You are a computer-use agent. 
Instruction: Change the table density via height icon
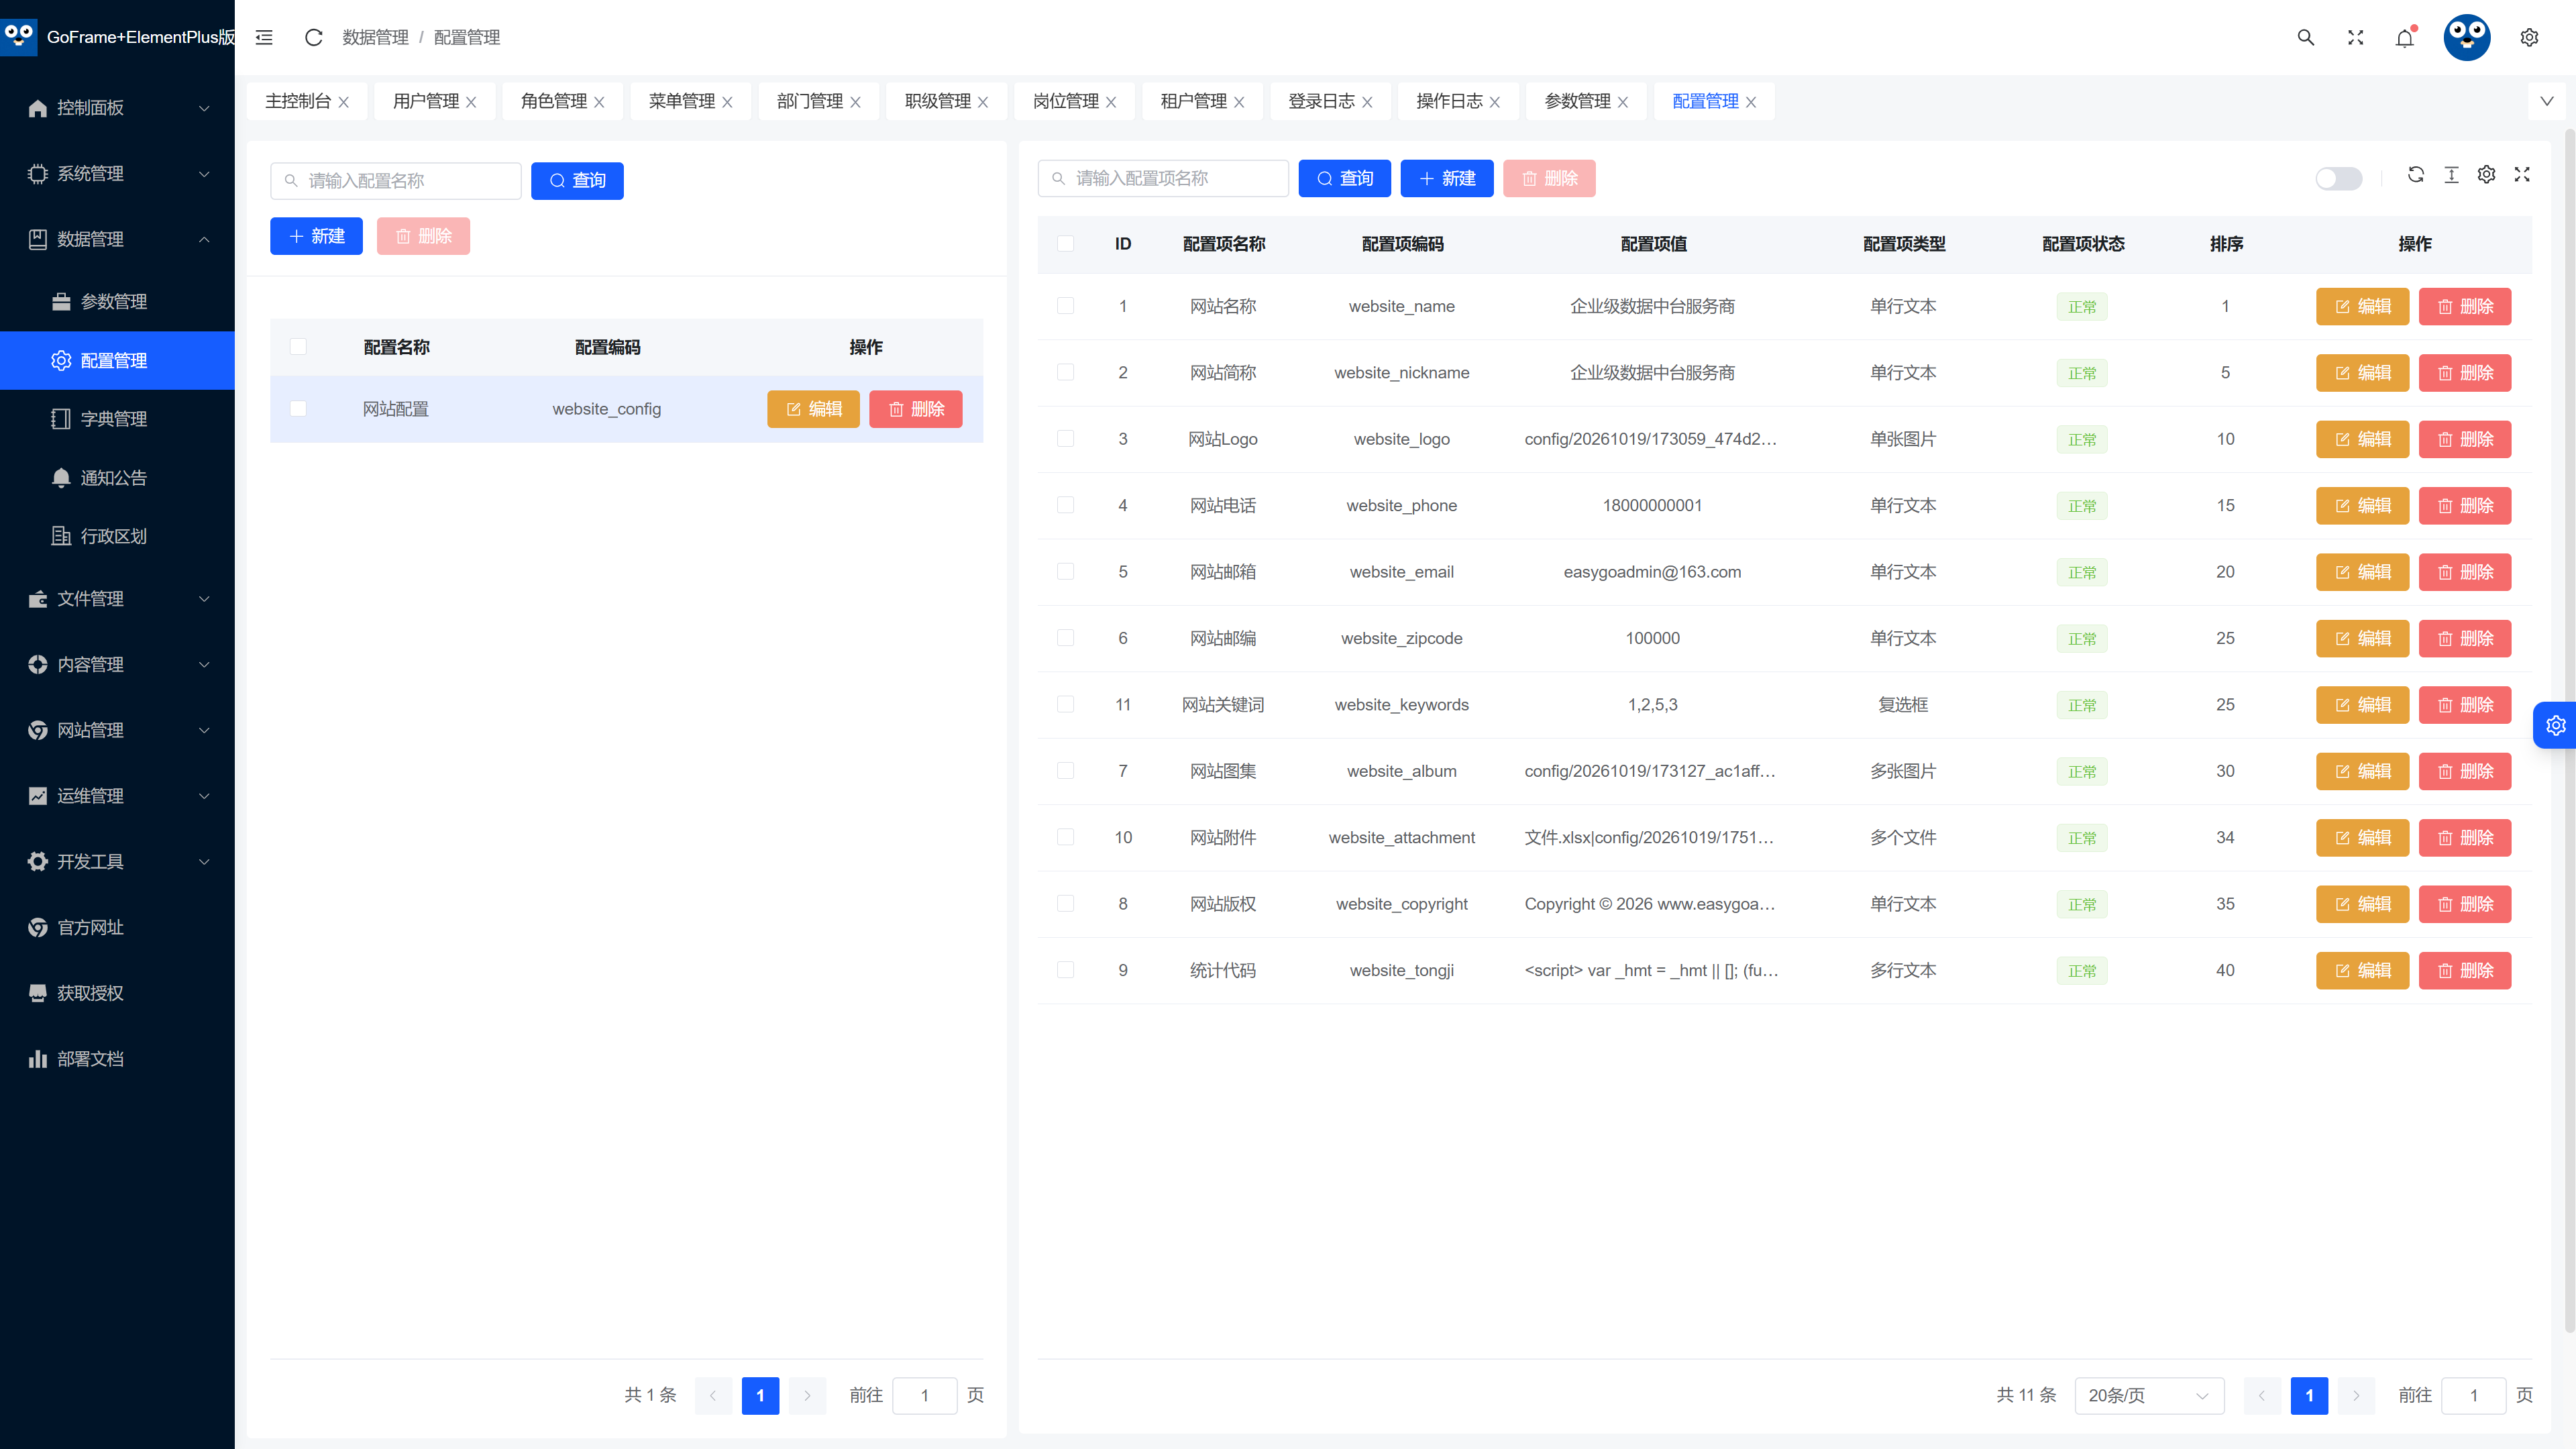click(x=2451, y=174)
